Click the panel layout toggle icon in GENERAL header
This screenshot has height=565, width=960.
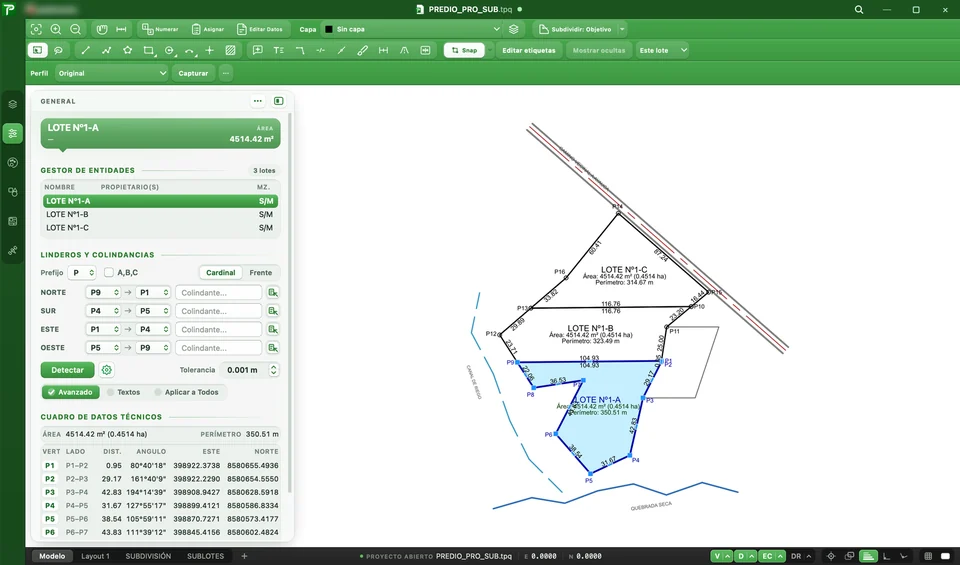point(279,101)
